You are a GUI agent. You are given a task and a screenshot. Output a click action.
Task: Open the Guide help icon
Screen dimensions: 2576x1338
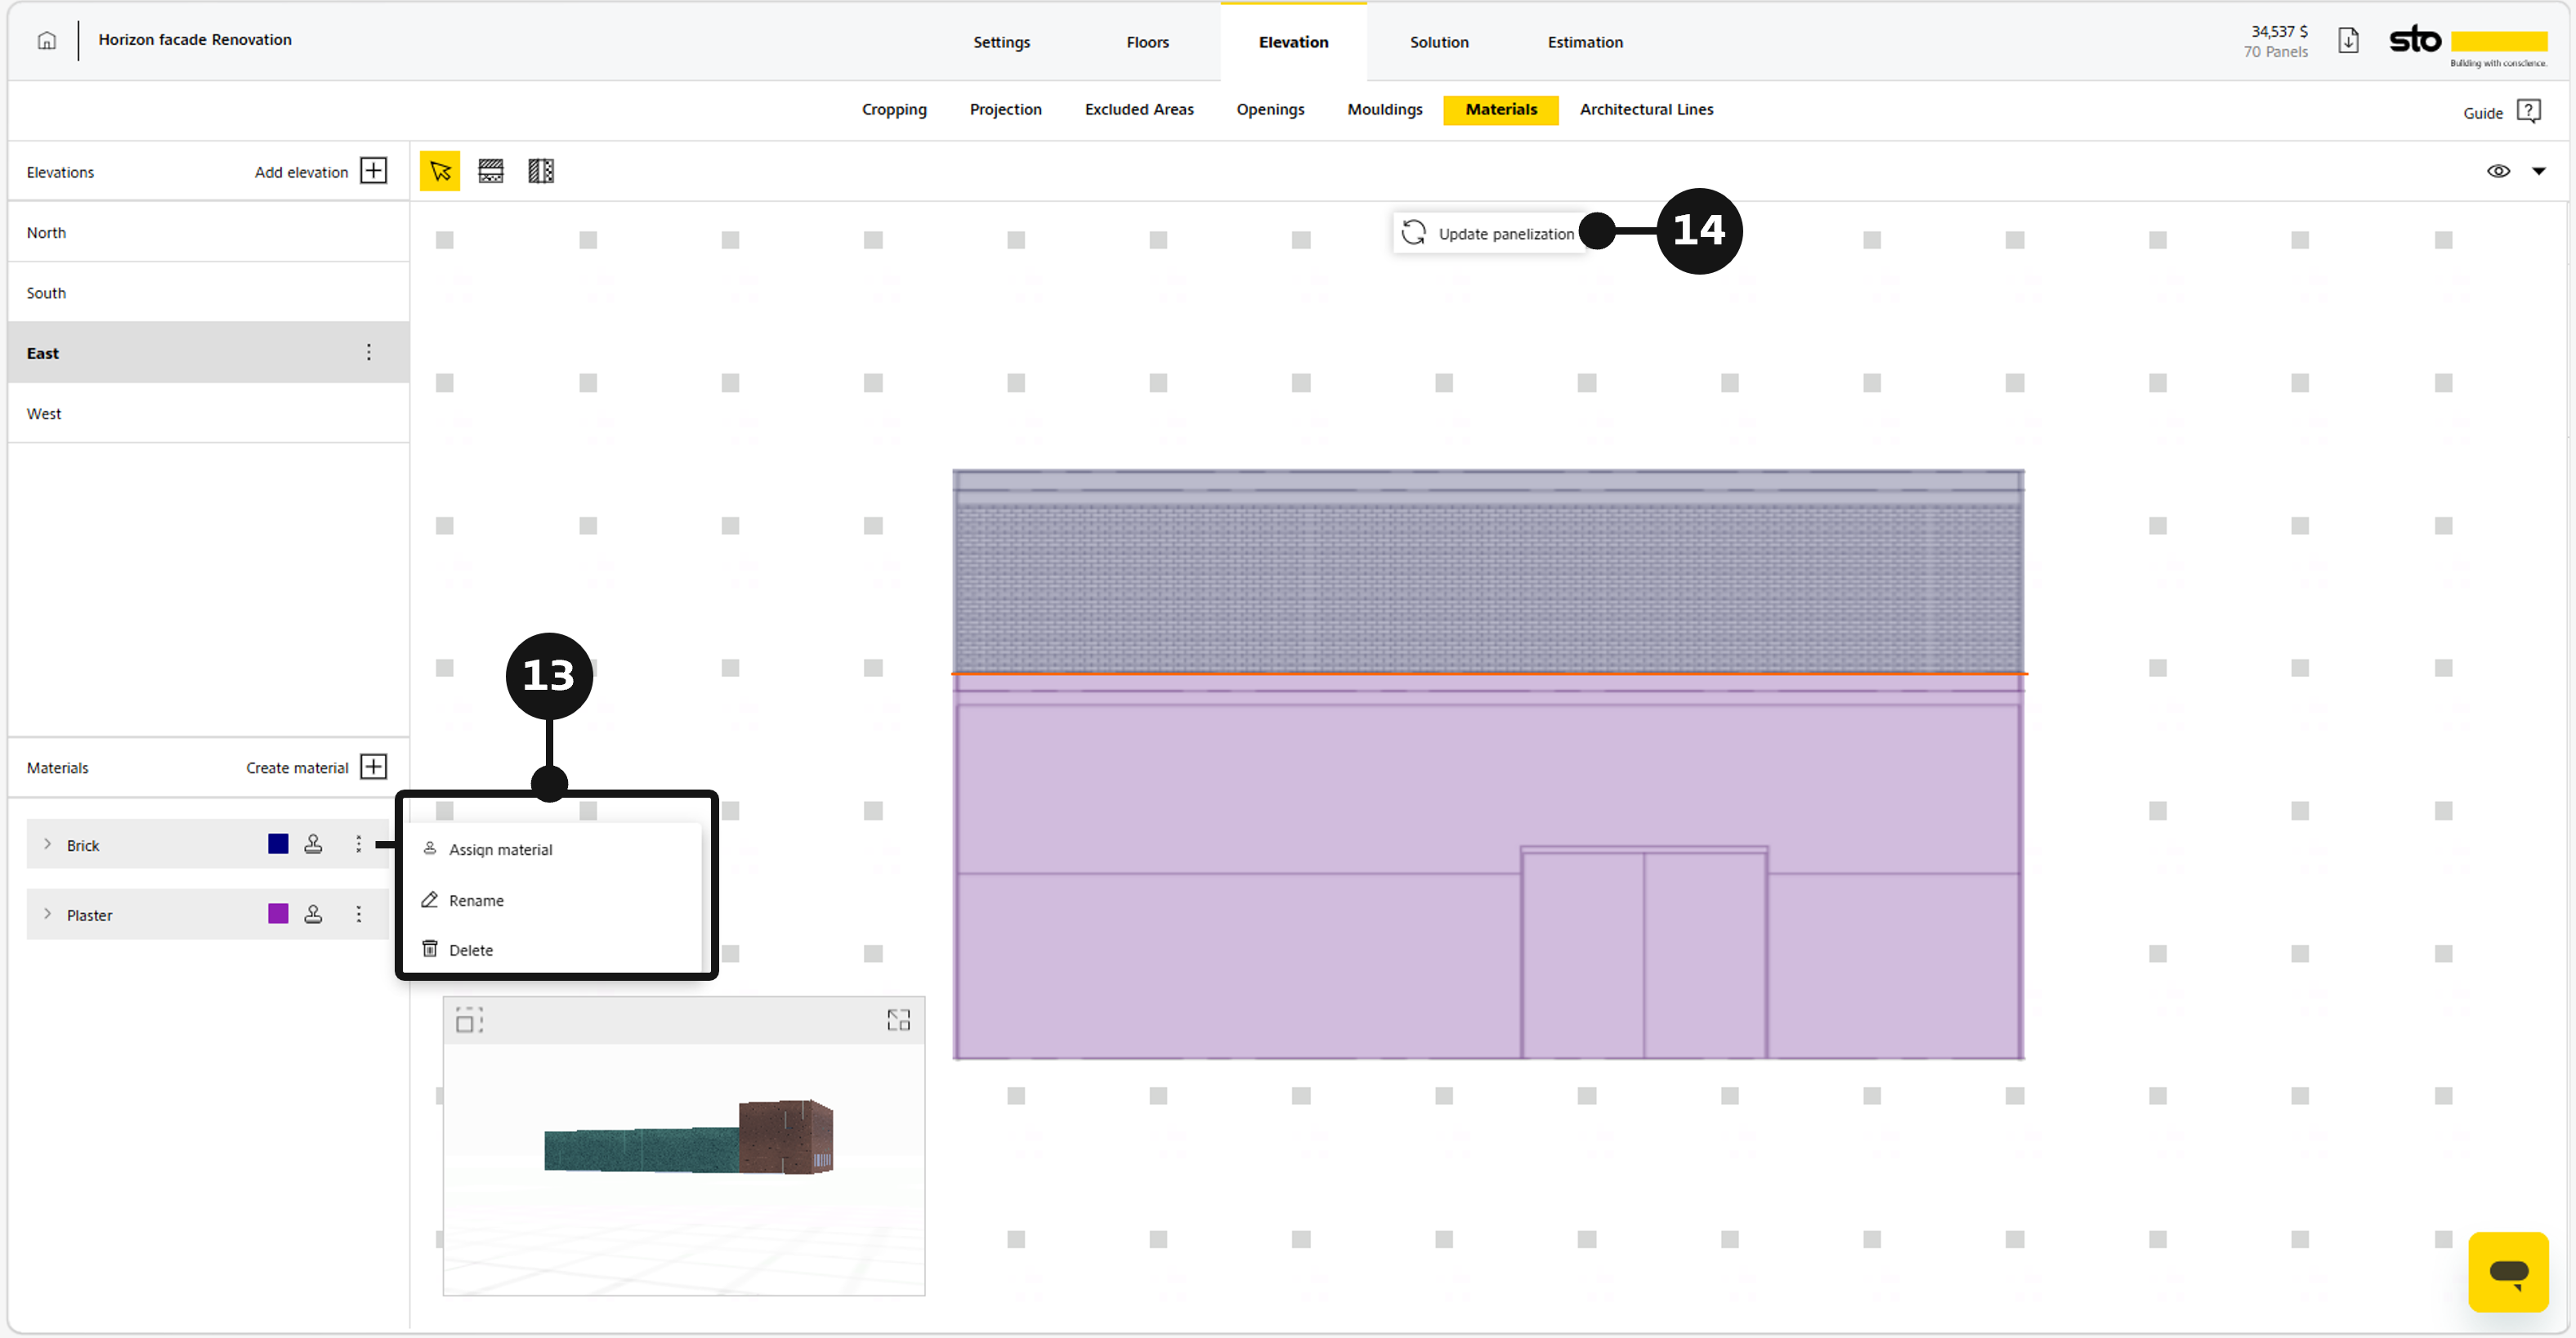pos(2528,111)
